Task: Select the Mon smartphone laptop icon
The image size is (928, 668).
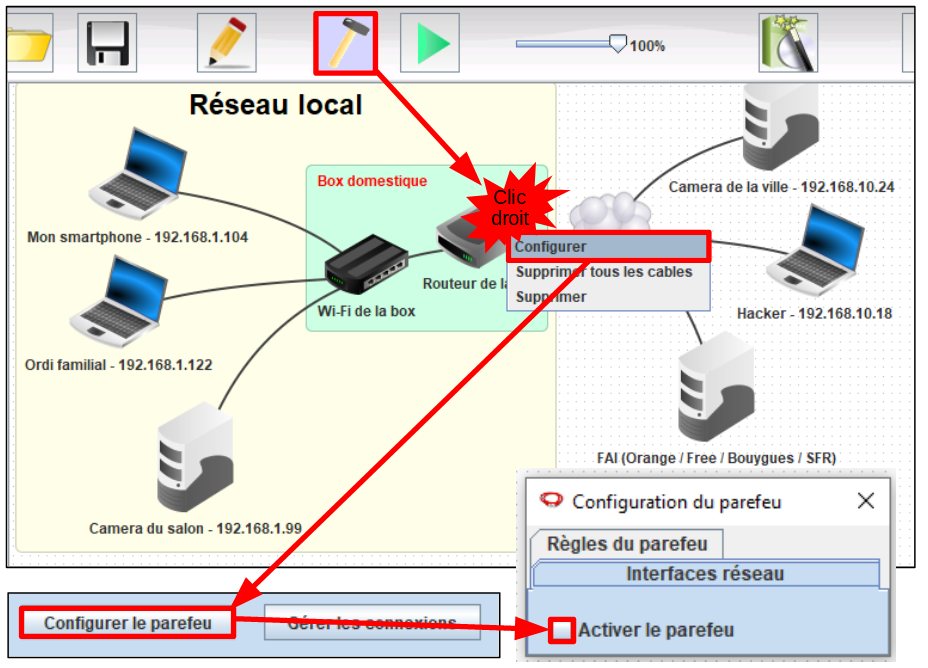Action: [x=138, y=177]
